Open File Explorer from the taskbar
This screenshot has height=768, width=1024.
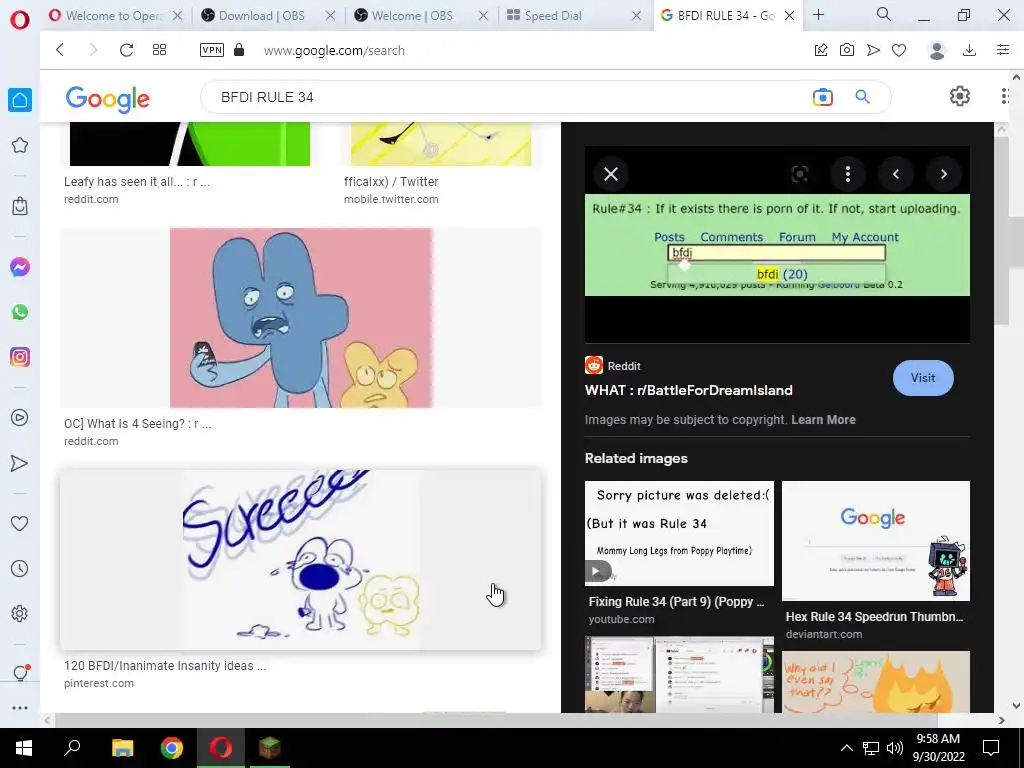122,748
